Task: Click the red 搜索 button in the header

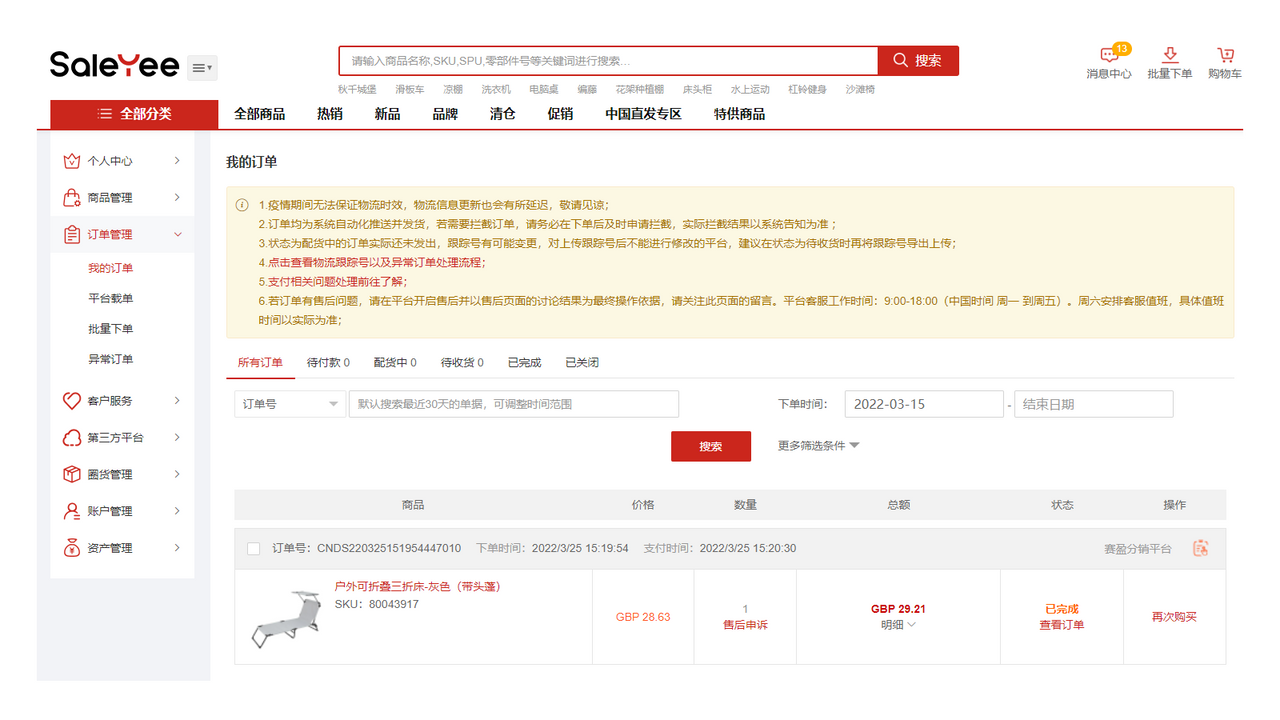Action: click(x=918, y=61)
